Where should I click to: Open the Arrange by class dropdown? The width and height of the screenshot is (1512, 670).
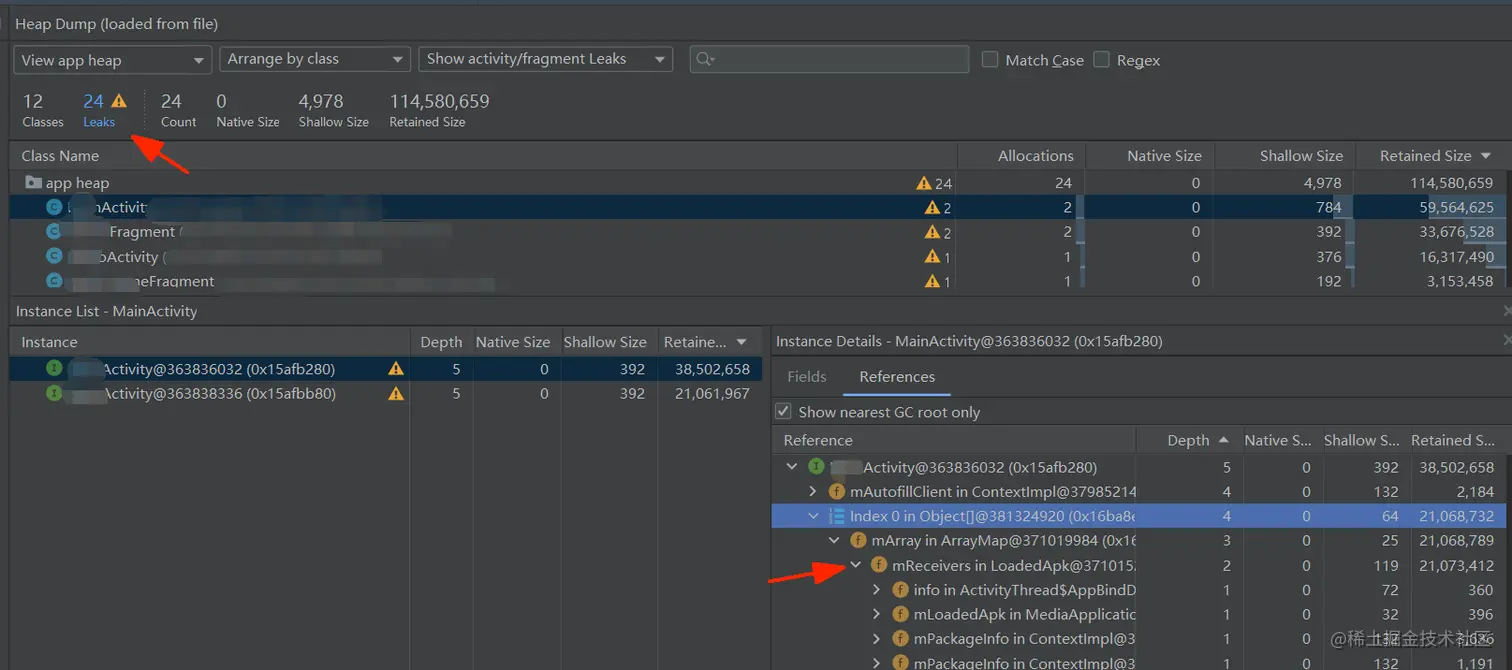tap(315, 60)
